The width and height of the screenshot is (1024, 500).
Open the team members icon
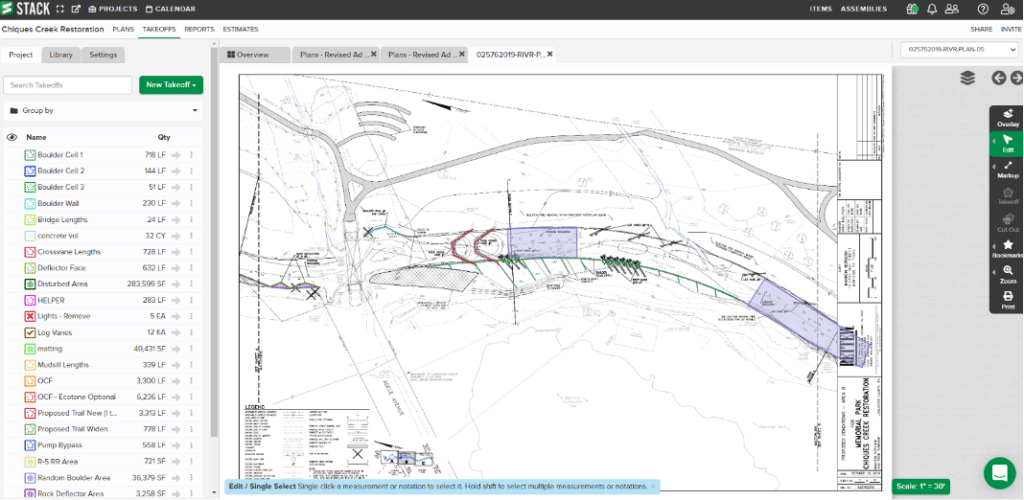952,9
